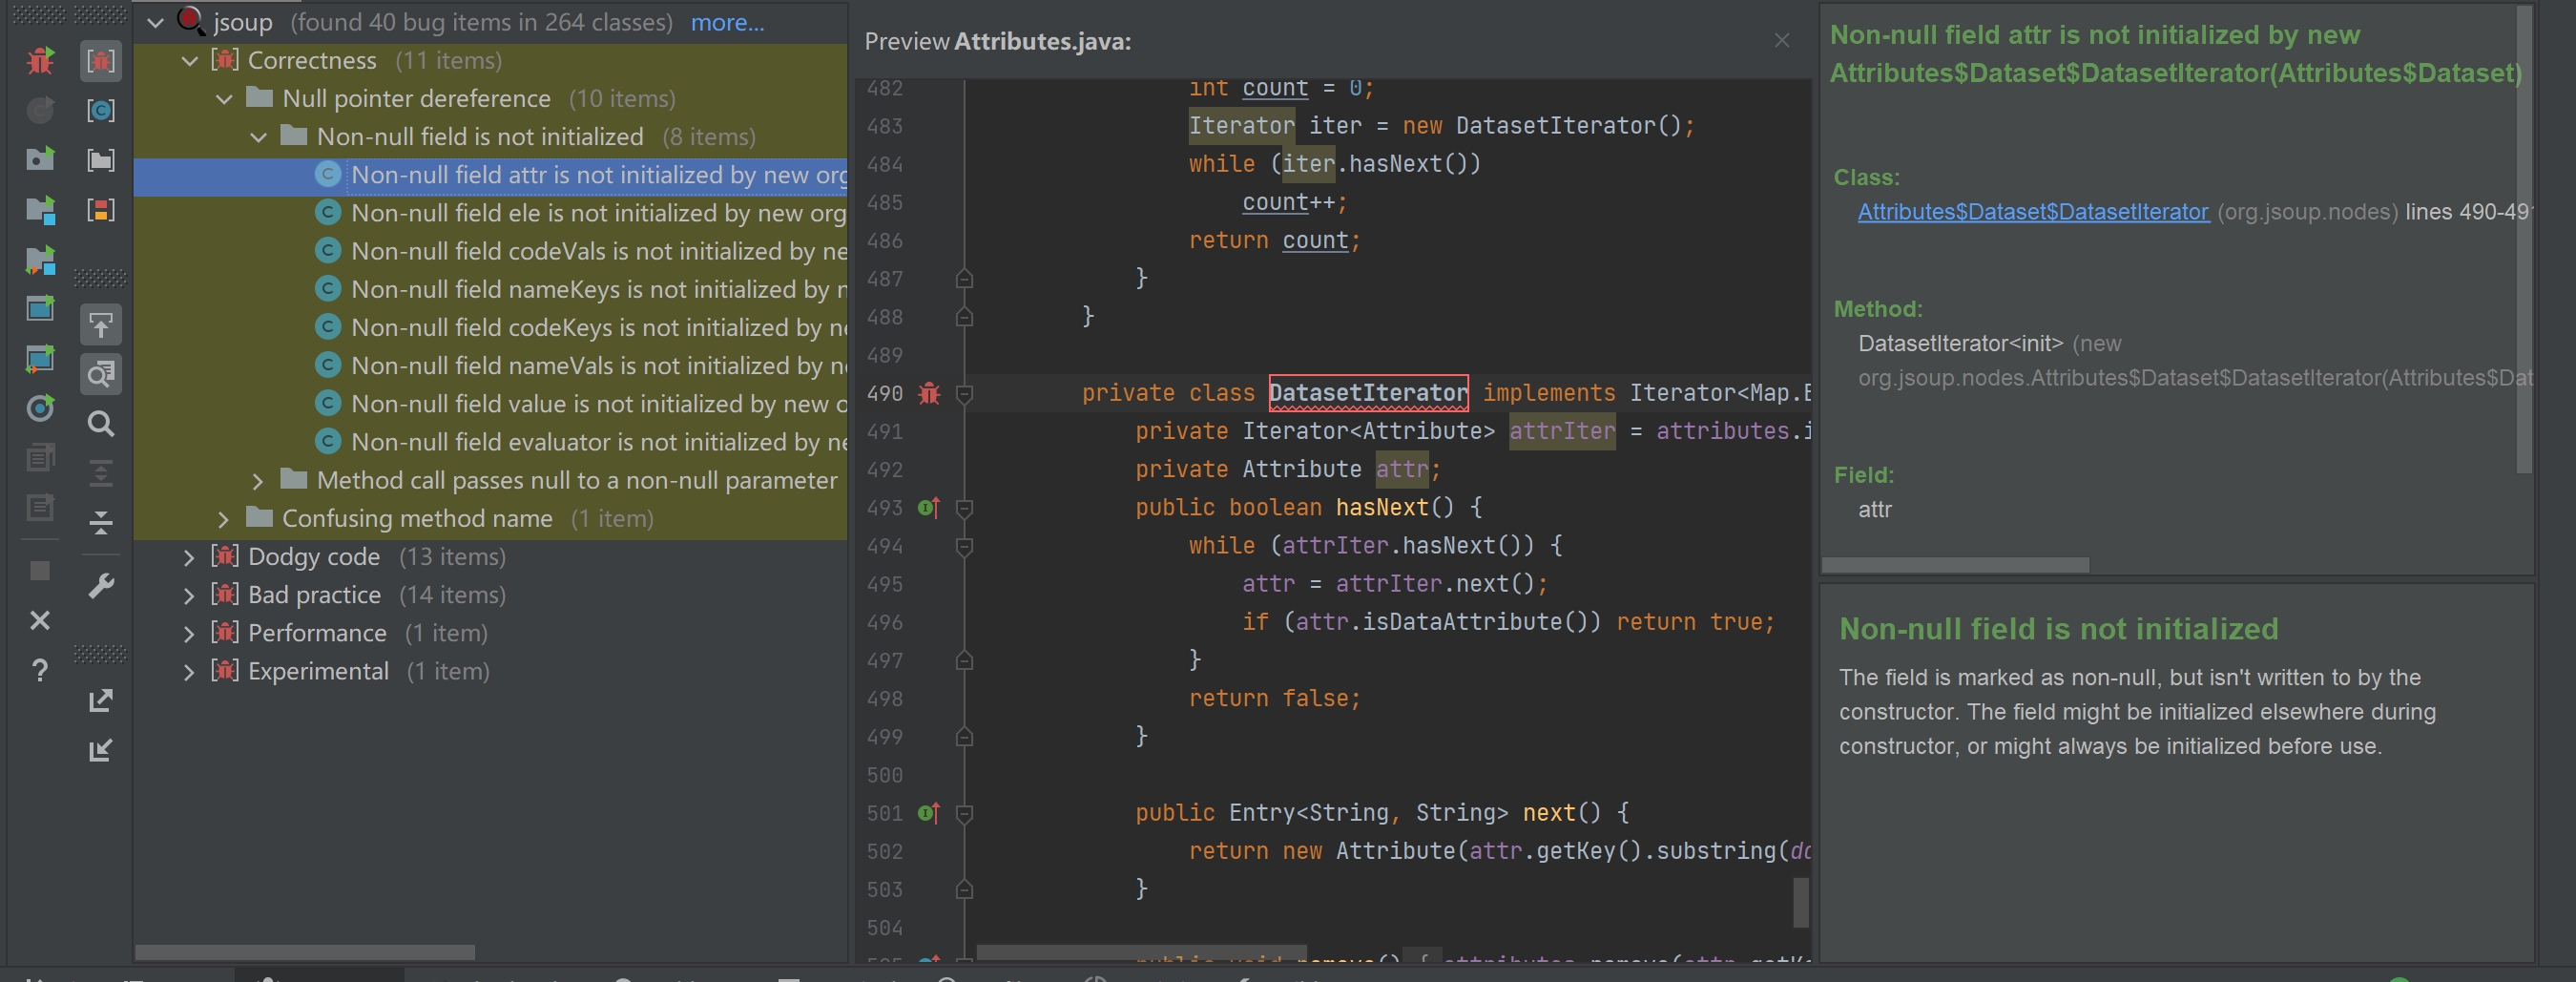Image resolution: width=2576 pixels, height=982 pixels.
Task: Click the bug details horizontal scrollbar
Action: (x=1955, y=565)
